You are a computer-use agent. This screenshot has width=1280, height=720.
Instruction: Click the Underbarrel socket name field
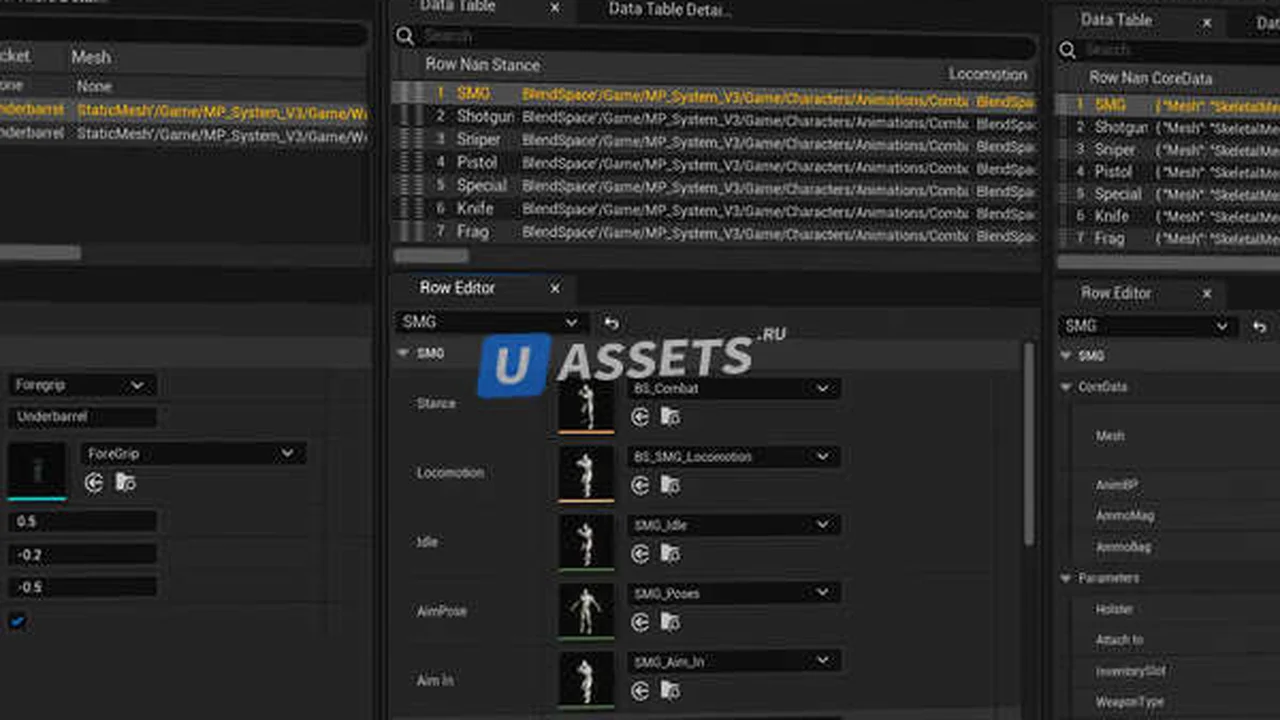(82, 417)
